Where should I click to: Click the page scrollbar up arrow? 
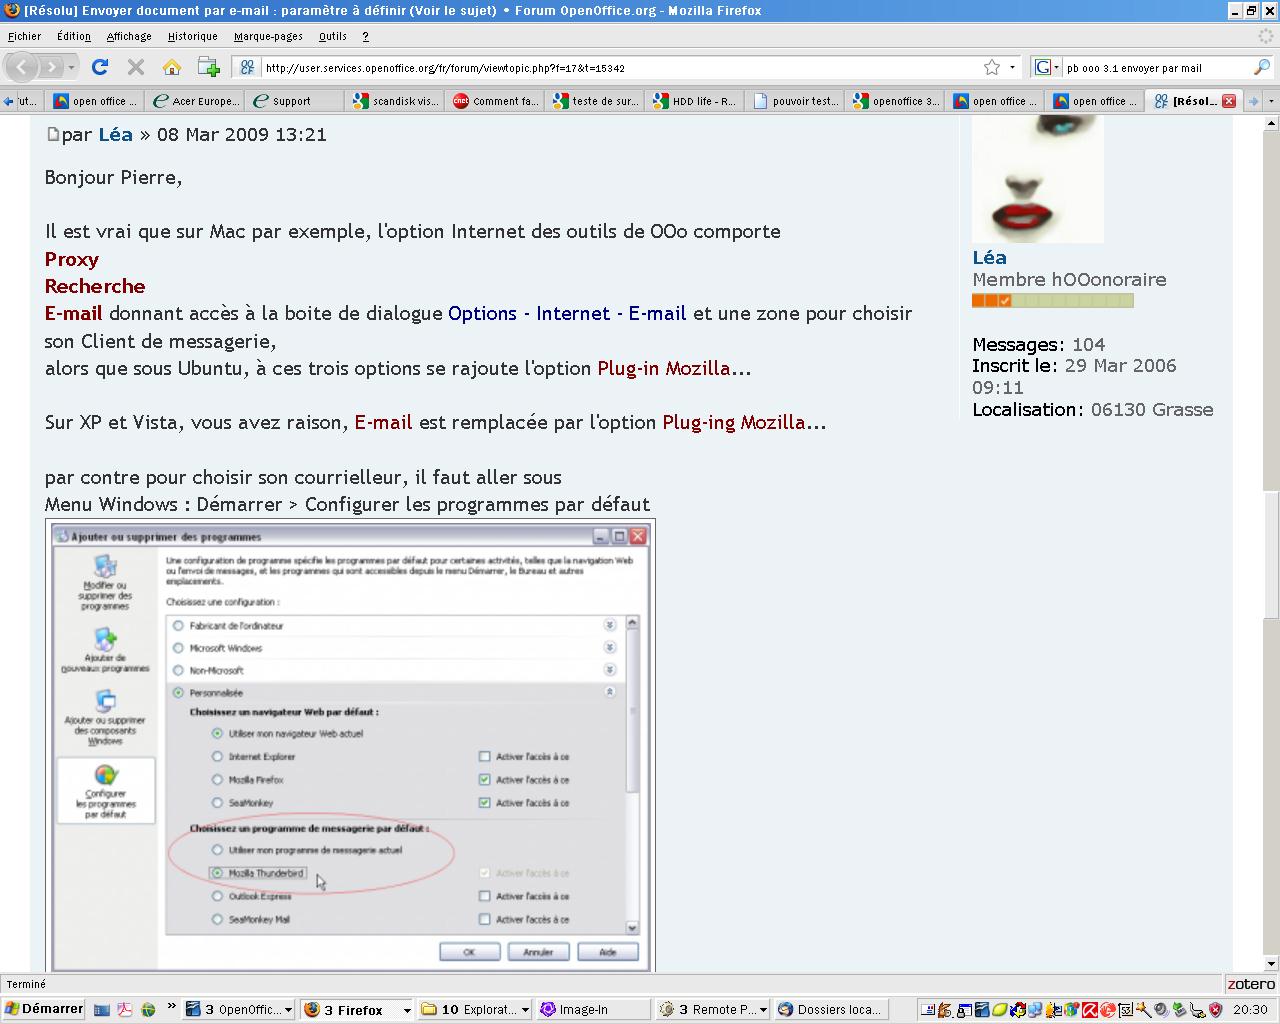coord(1271,122)
